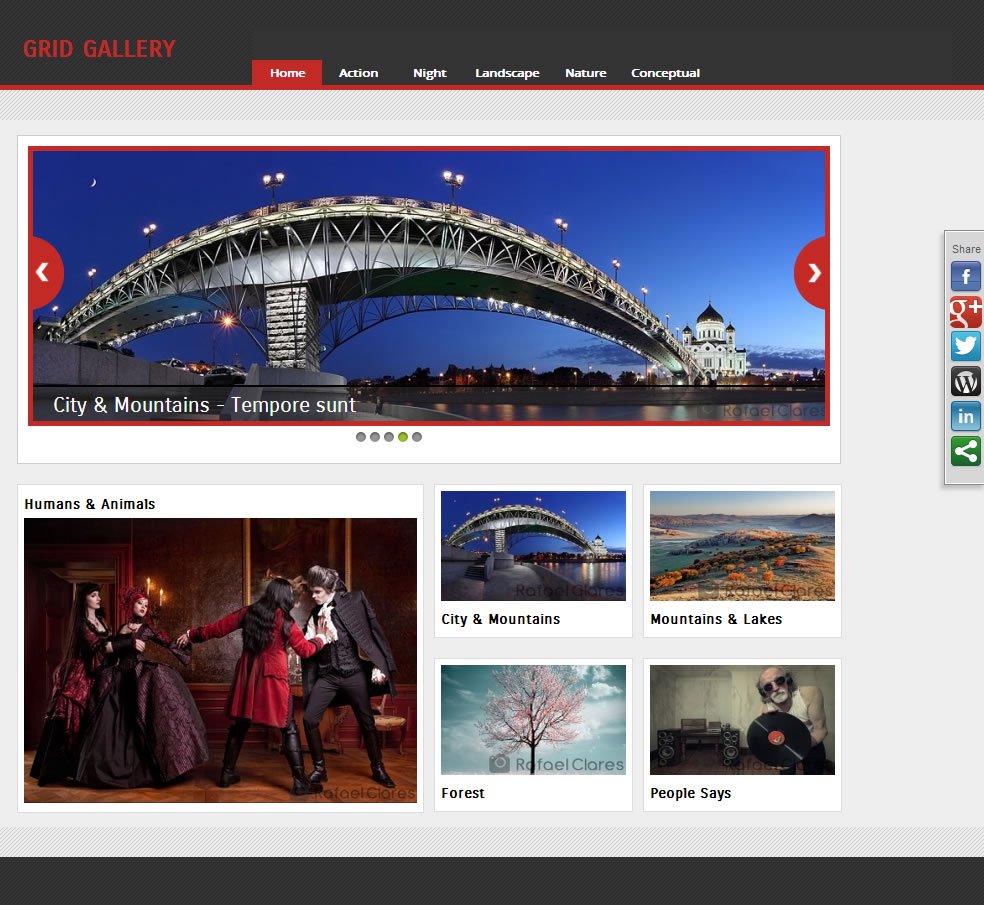This screenshot has width=984, height=905.
Task: Open the Night menu item
Action: coord(430,73)
